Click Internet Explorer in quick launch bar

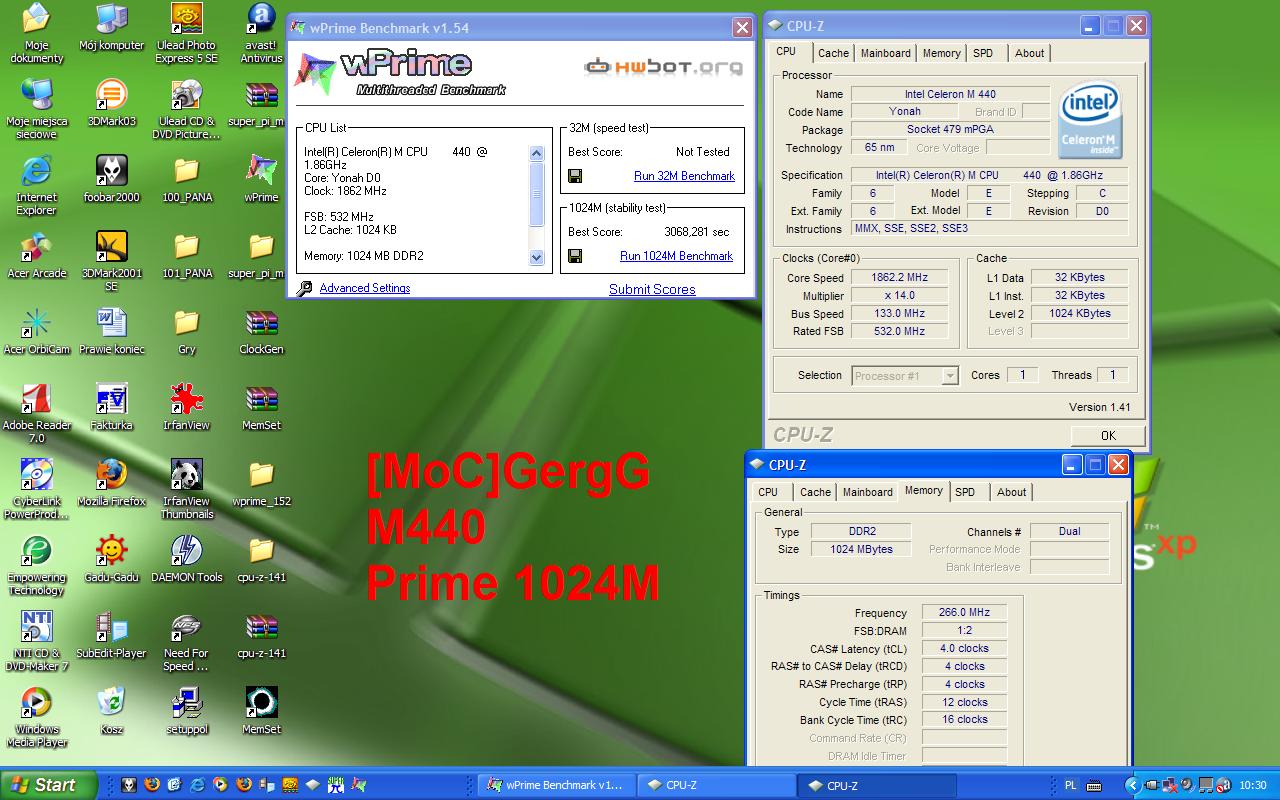[x=197, y=785]
